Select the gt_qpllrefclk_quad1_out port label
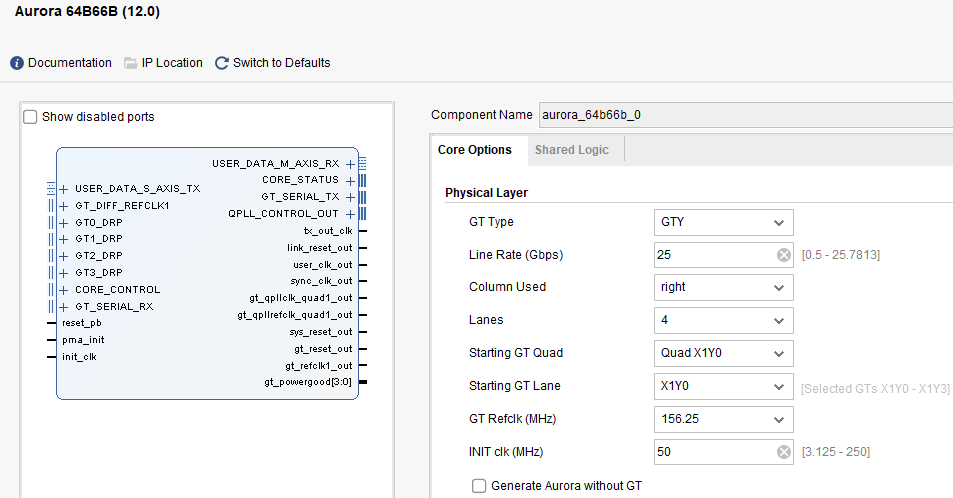Viewport: 953px width, 498px height. point(295,315)
